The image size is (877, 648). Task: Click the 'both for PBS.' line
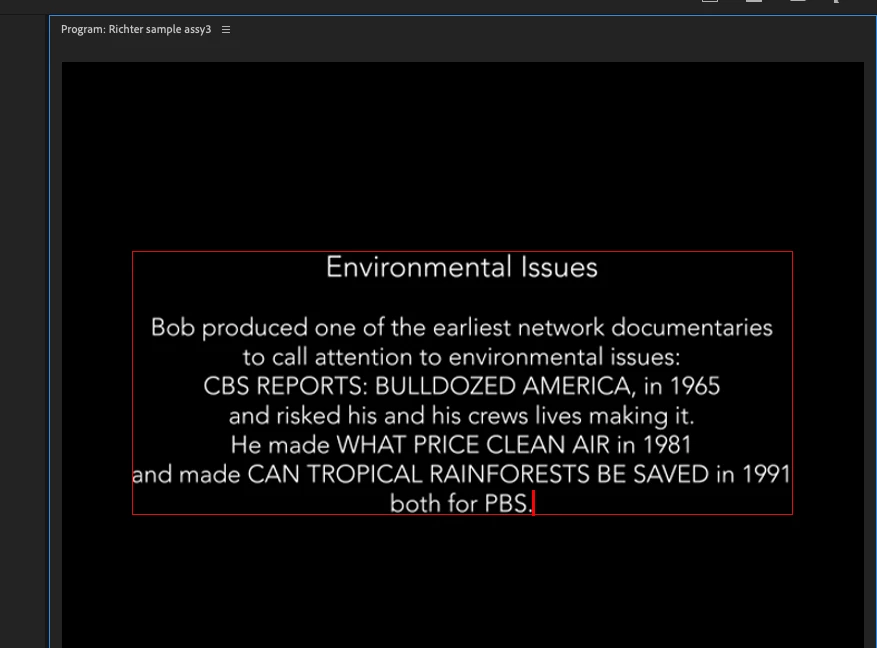[461, 504]
